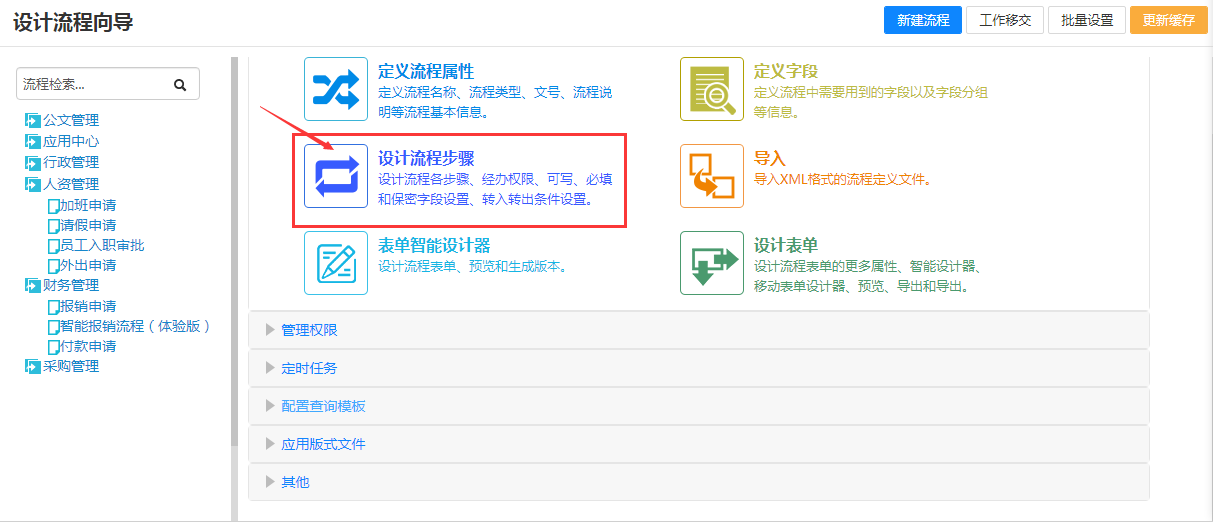The width and height of the screenshot is (1213, 522).
Task: Select 请假申请 in the process tree
Action: [88, 225]
